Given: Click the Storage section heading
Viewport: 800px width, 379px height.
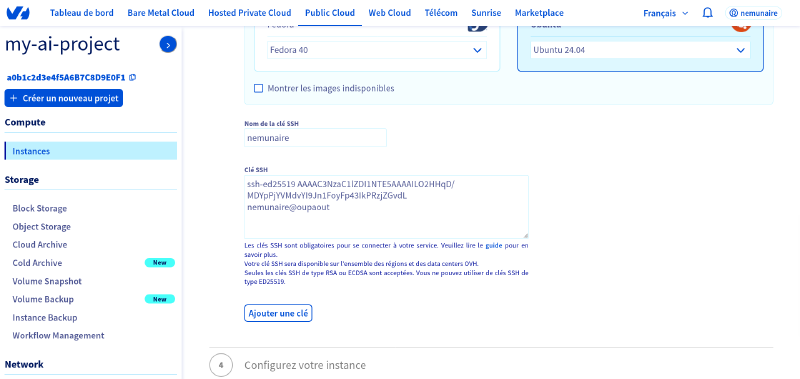Looking at the screenshot, I should [22, 180].
